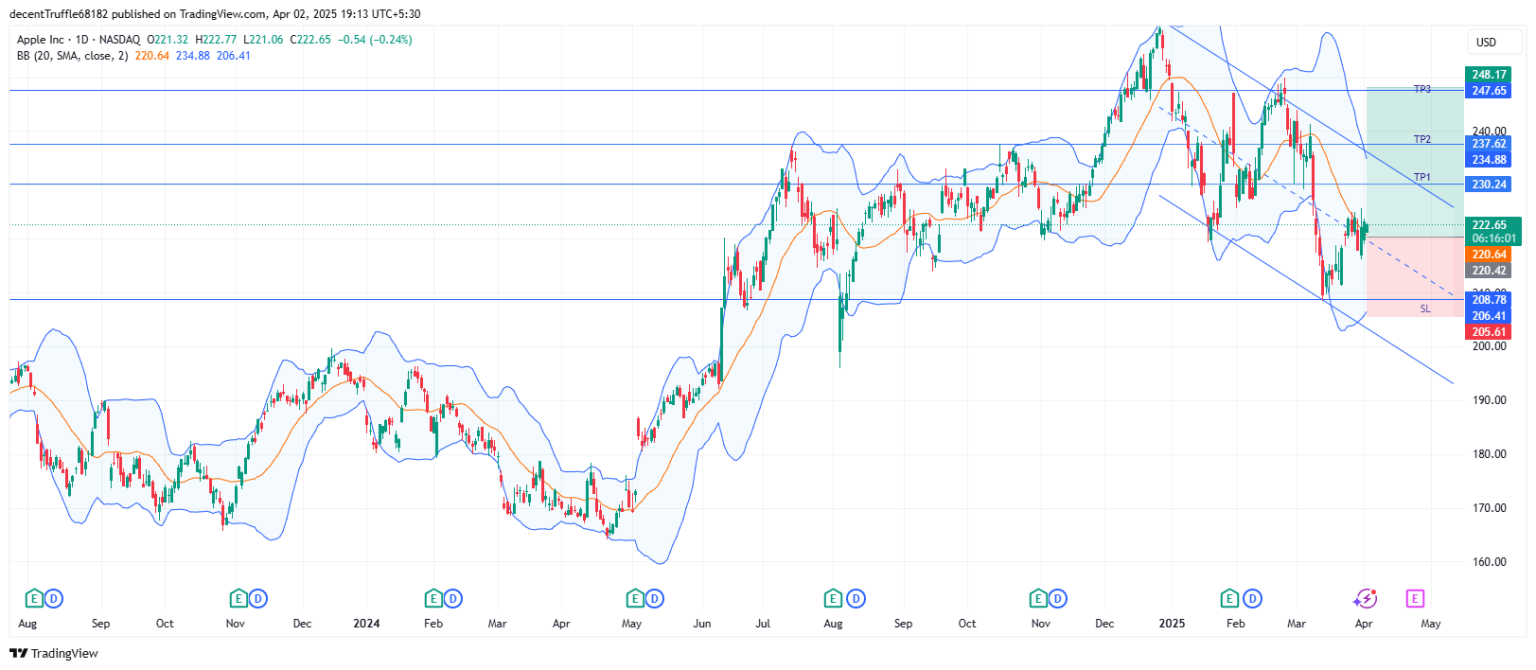The height and width of the screenshot is (670, 1536).
Task: Click the pink upcoming earnings E icon near May
Action: tap(1415, 599)
